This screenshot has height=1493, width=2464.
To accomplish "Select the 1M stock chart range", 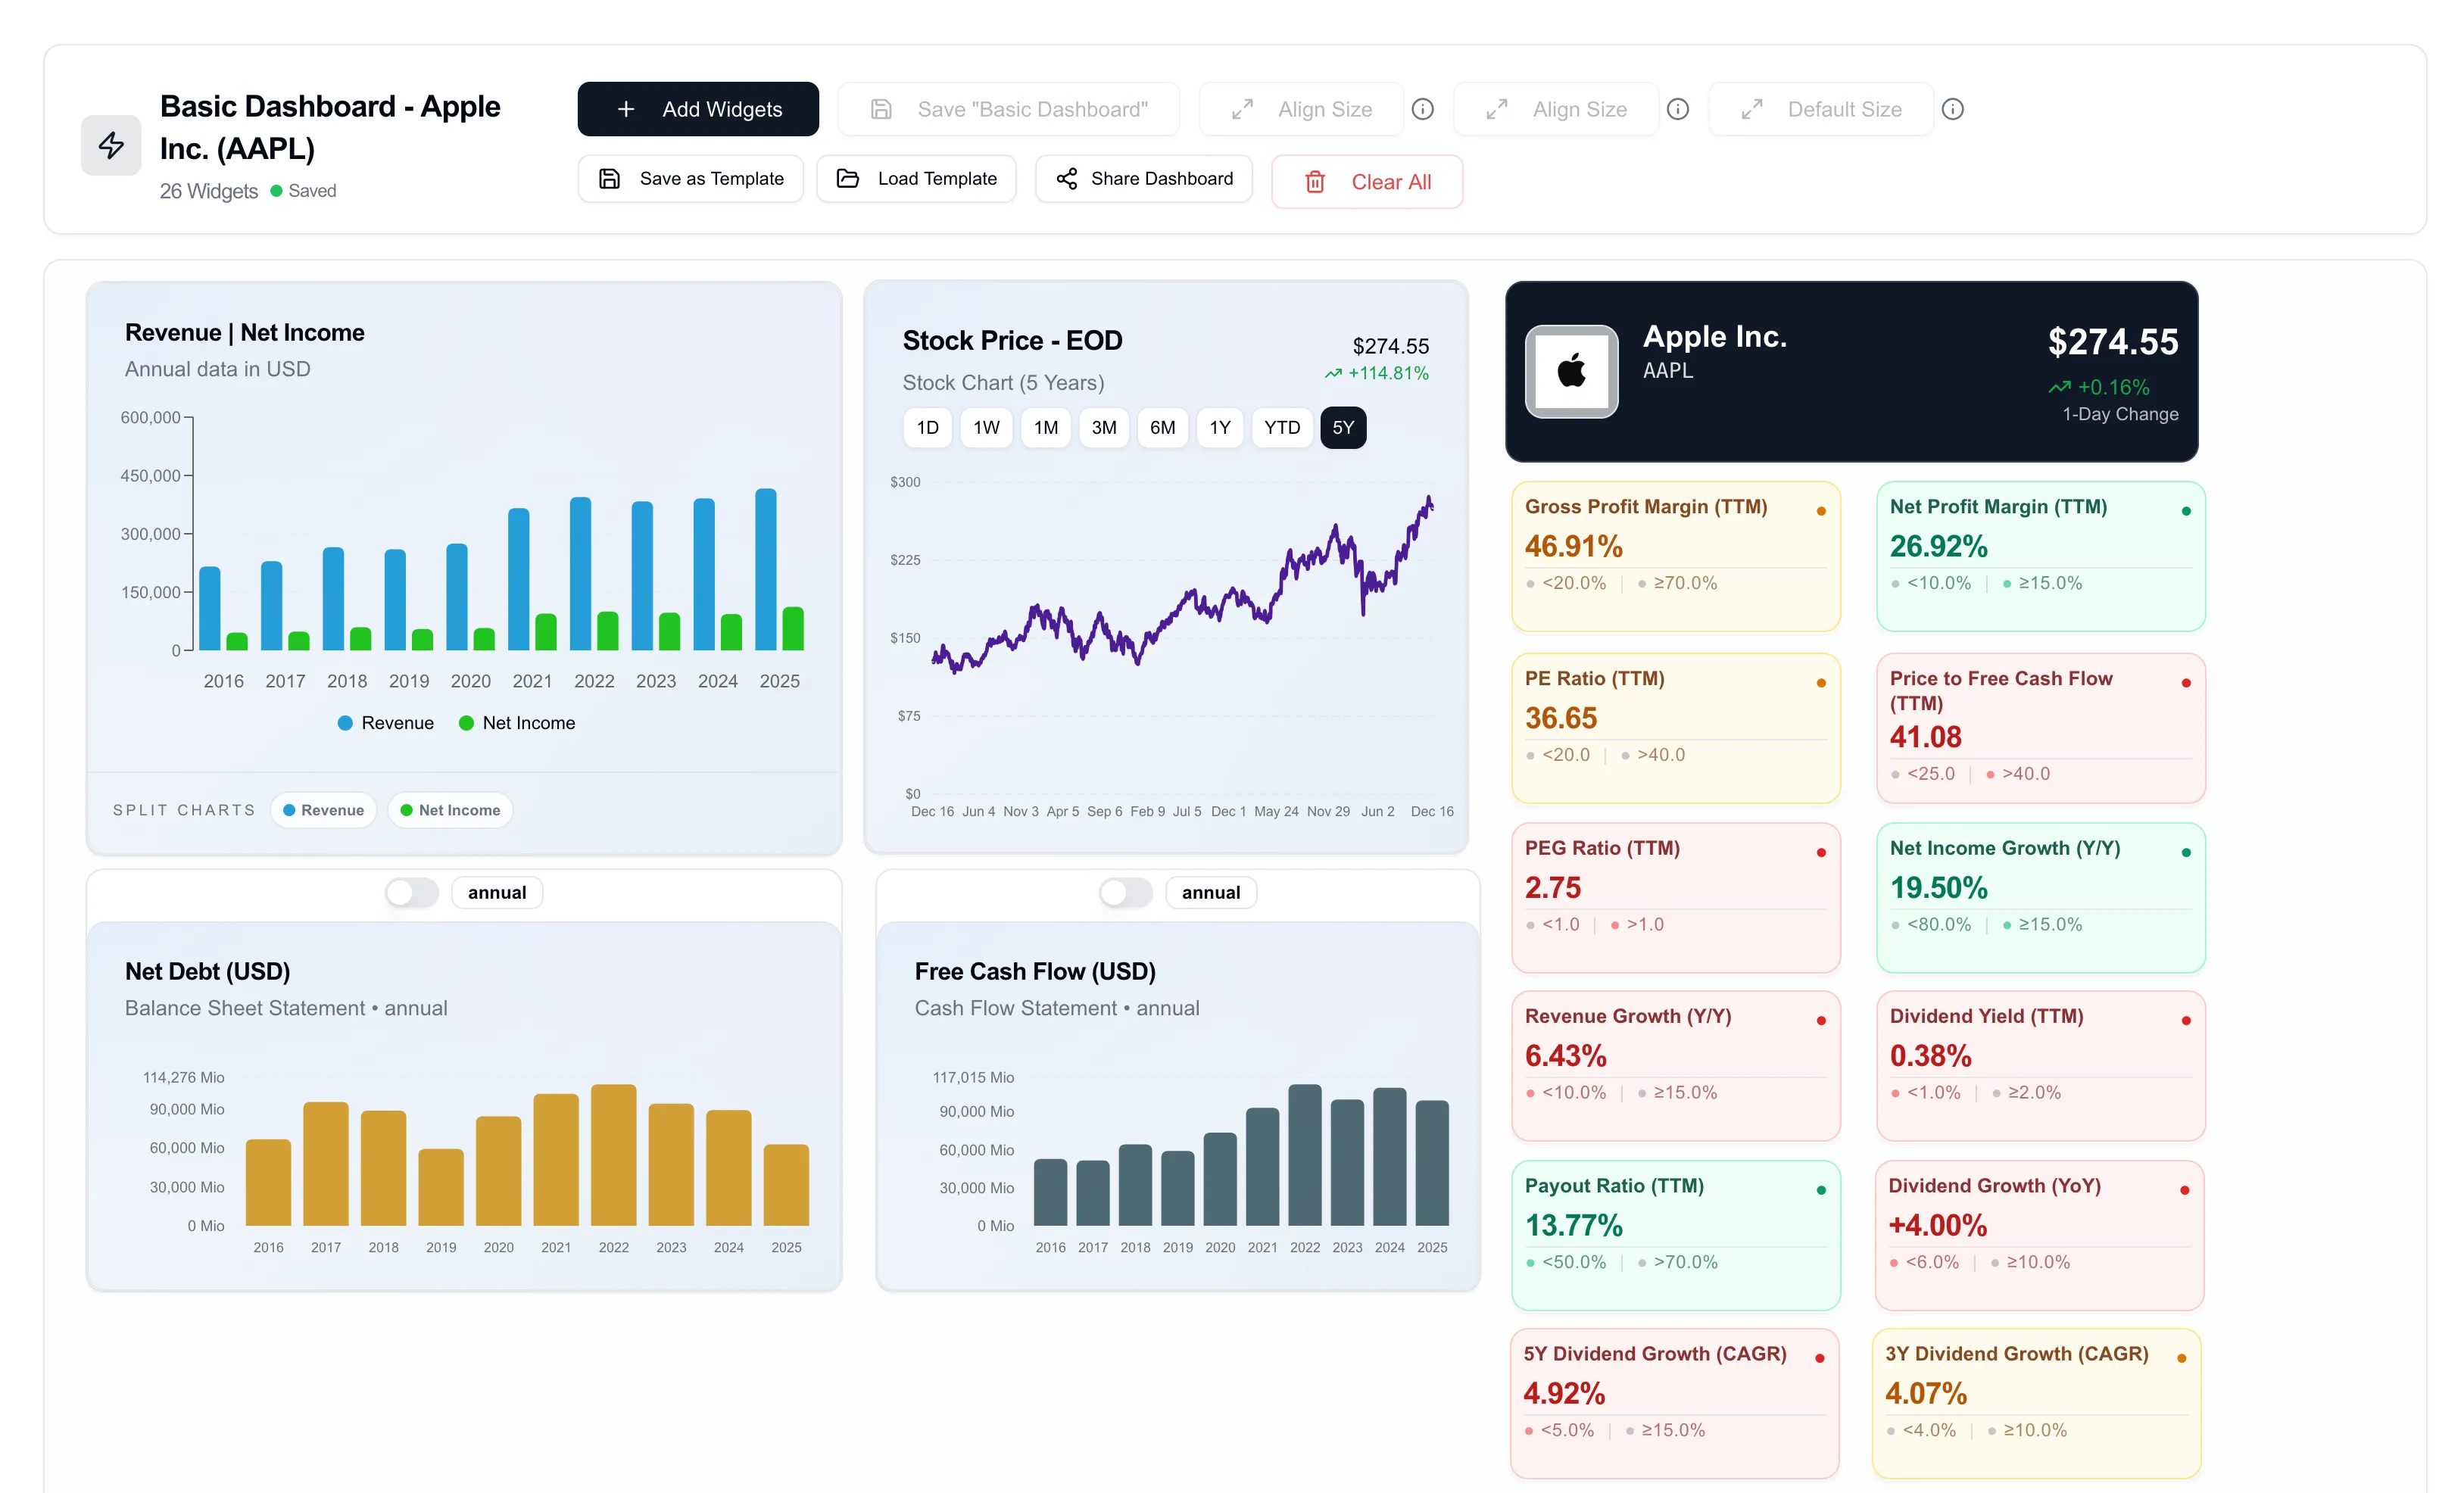I will (1045, 427).
